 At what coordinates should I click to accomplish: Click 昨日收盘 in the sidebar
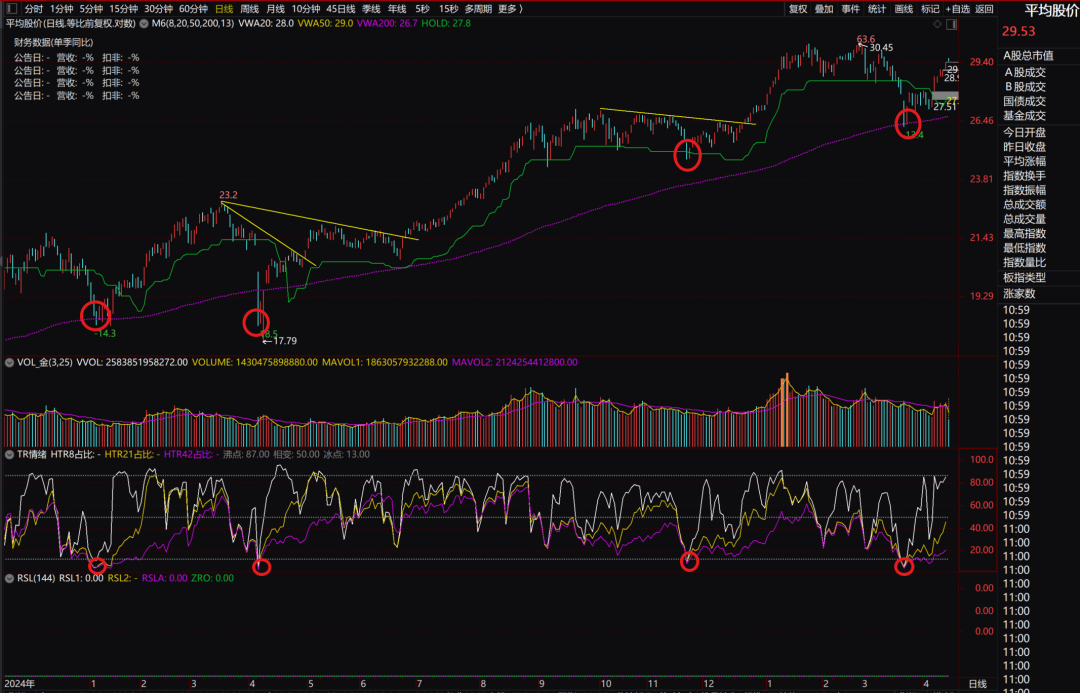click(x=1024, y=147)
